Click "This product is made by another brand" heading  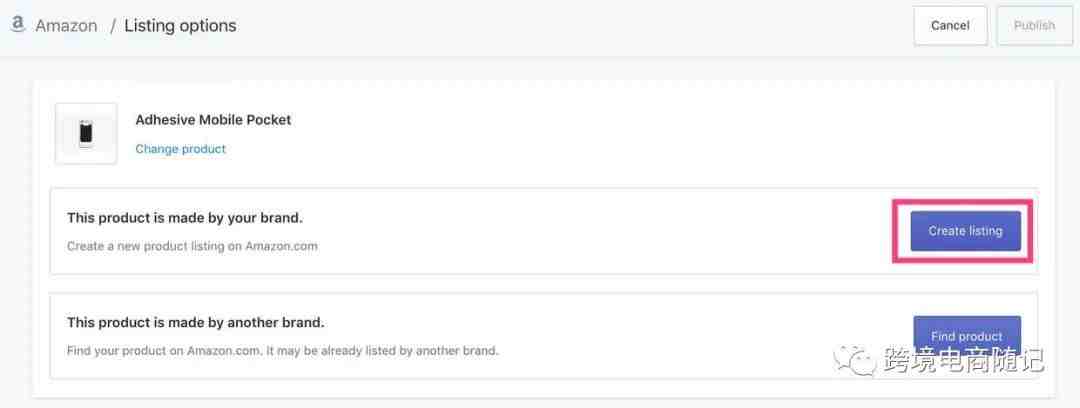click(196, 323)
